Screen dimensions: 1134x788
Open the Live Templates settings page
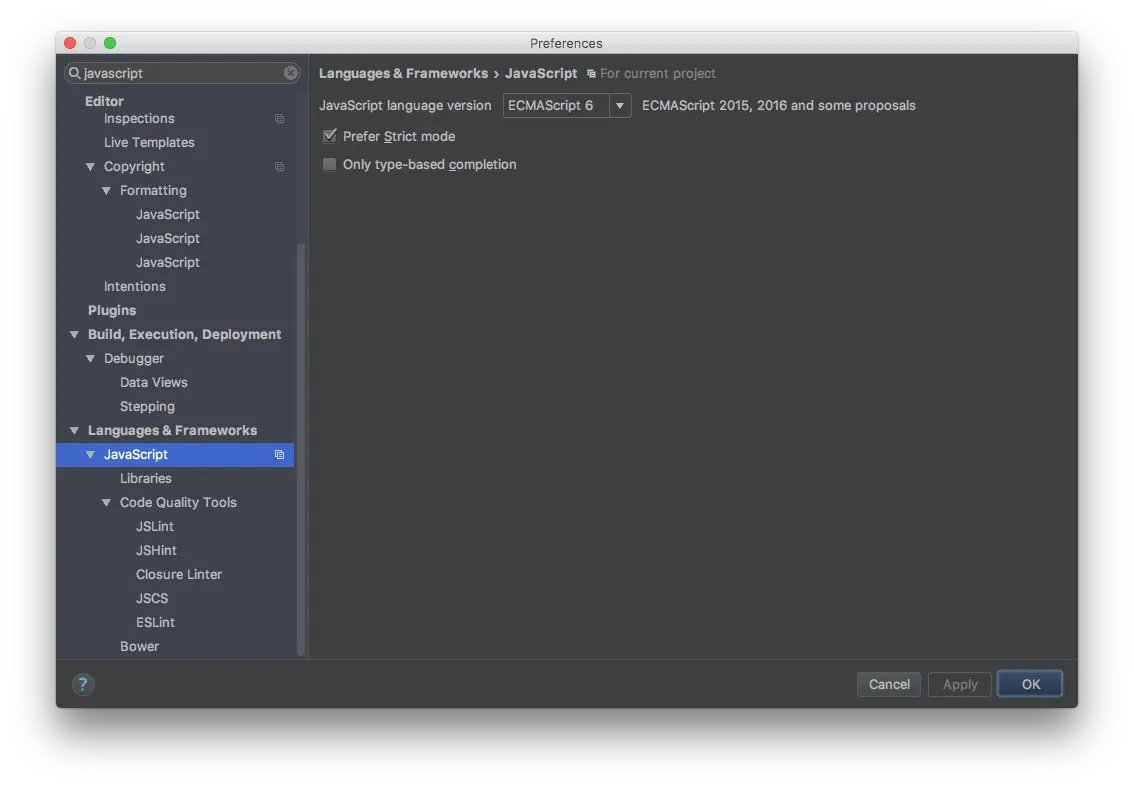coord(149,142)
